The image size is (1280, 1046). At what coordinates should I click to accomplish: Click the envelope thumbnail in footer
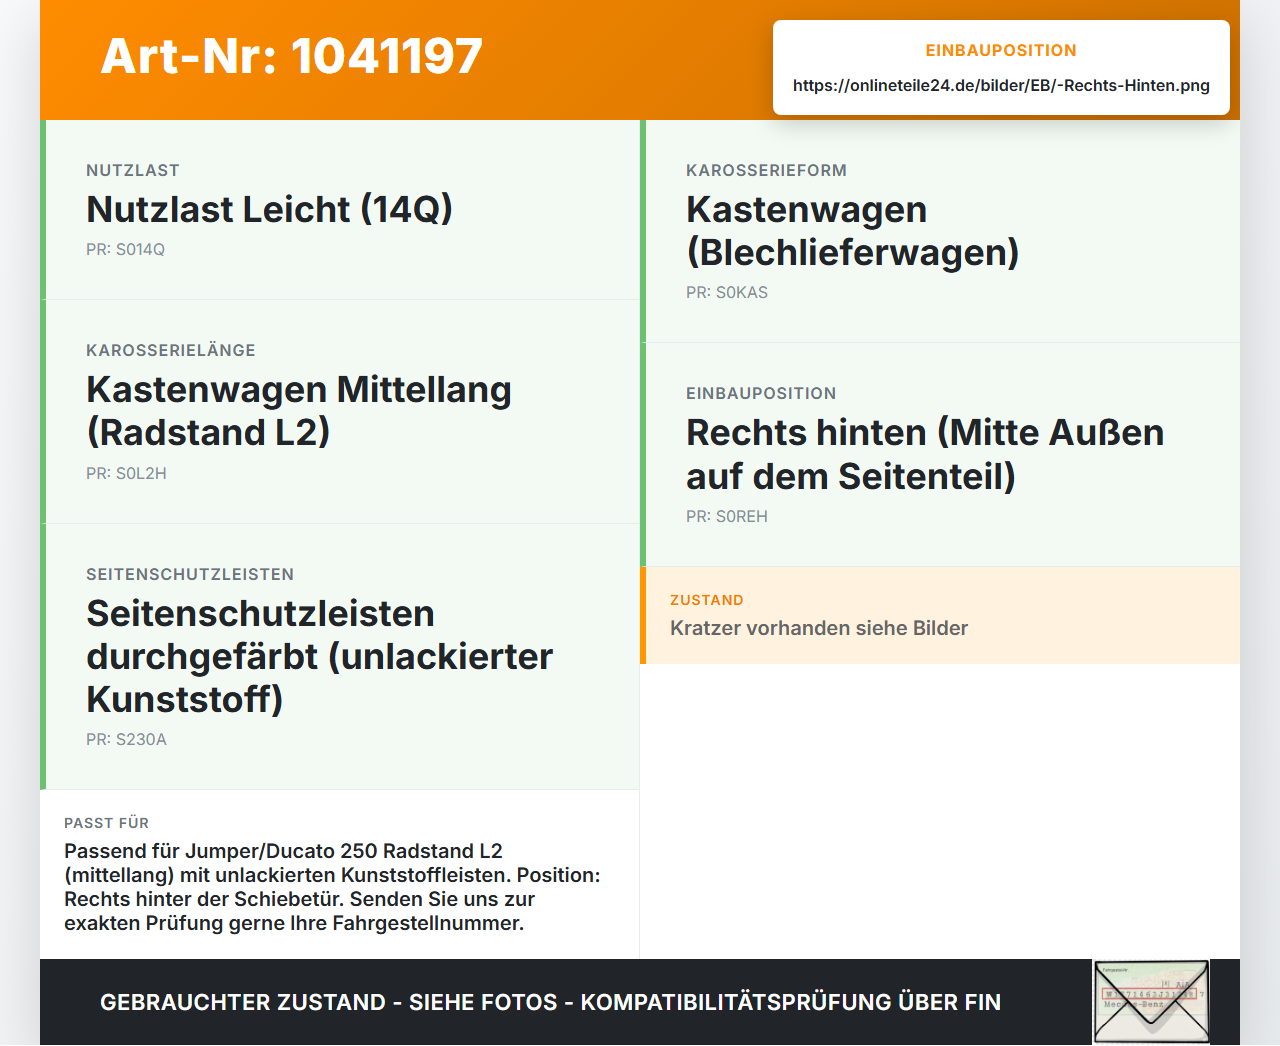coord(1151,1002)
